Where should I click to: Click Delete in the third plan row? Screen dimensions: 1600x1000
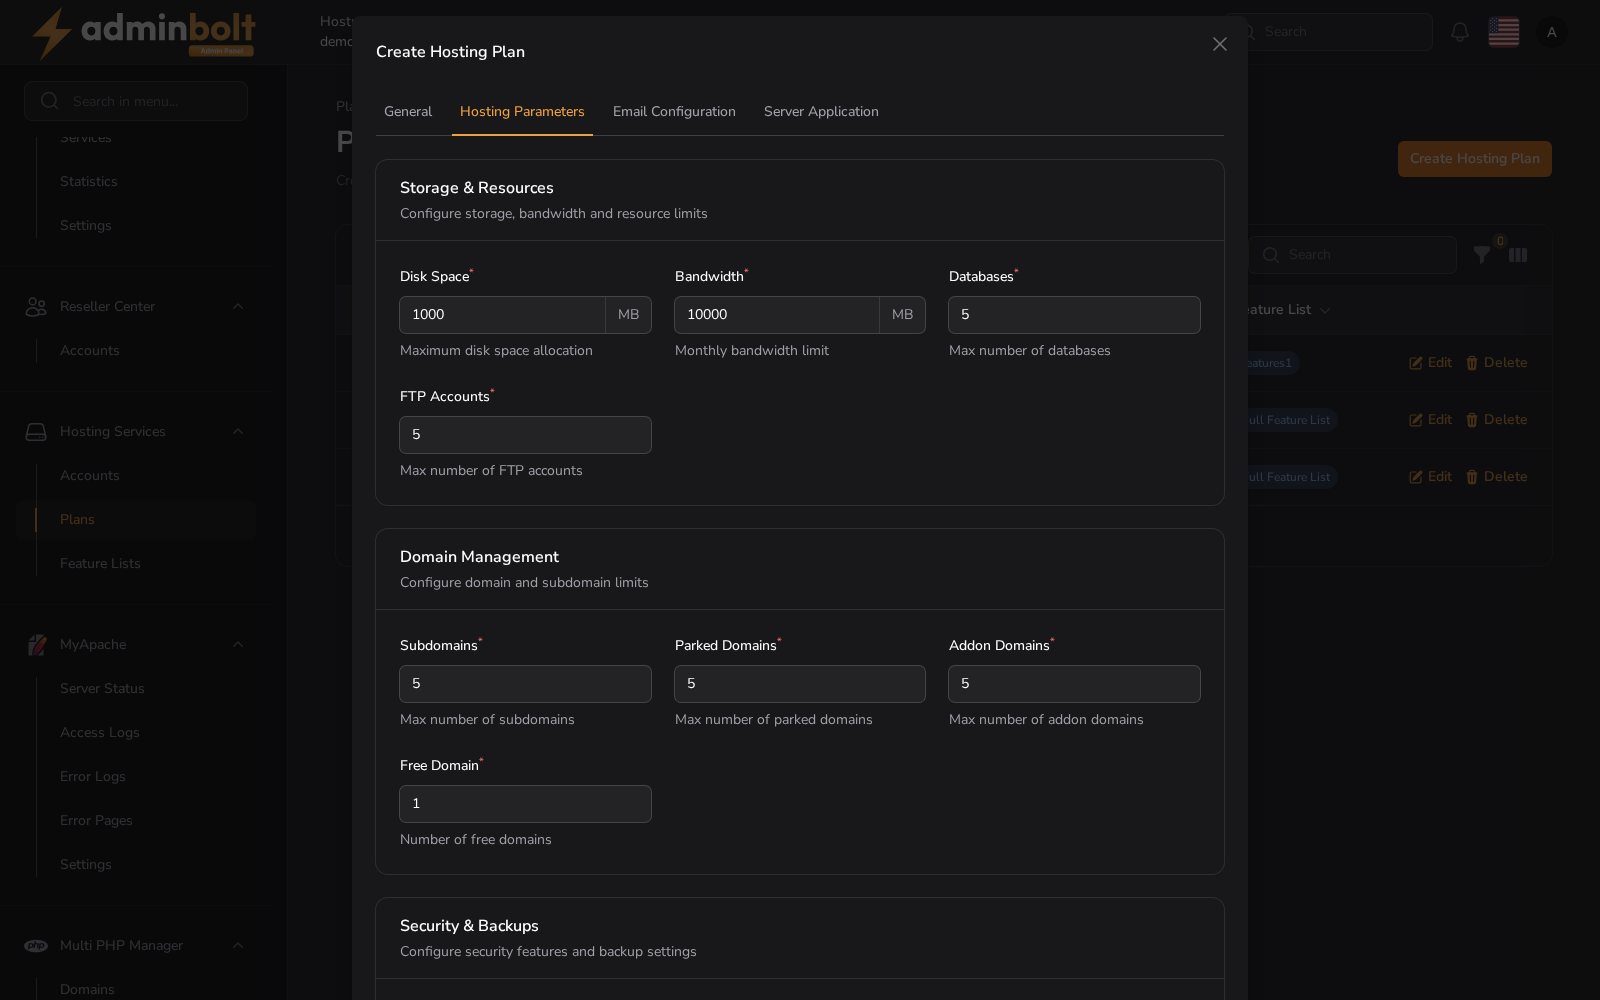[x=1496, y=477]
